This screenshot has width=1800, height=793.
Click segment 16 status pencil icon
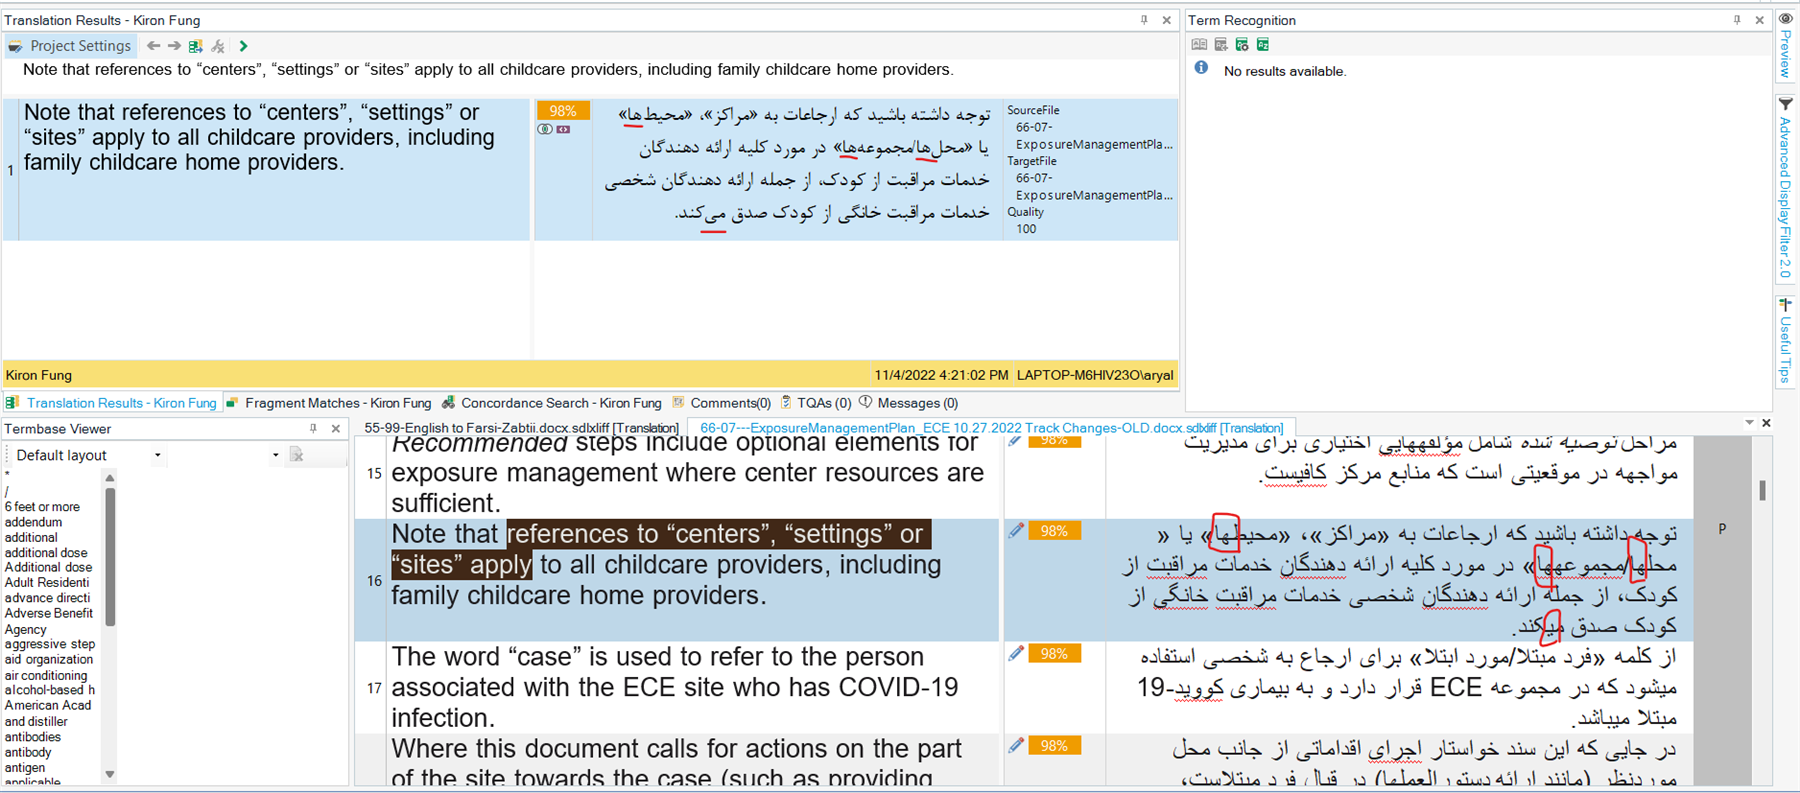(x=1016, y=530)
